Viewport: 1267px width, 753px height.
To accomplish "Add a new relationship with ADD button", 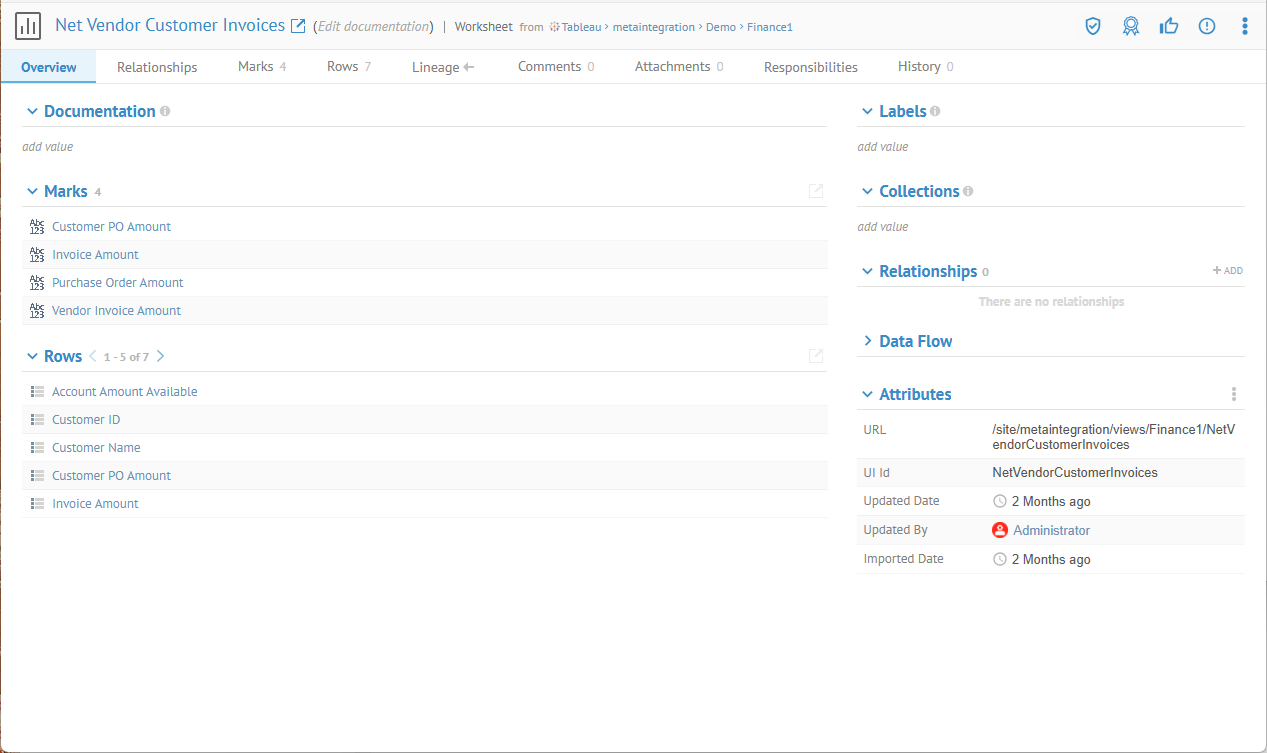I will coord(1228,271).
